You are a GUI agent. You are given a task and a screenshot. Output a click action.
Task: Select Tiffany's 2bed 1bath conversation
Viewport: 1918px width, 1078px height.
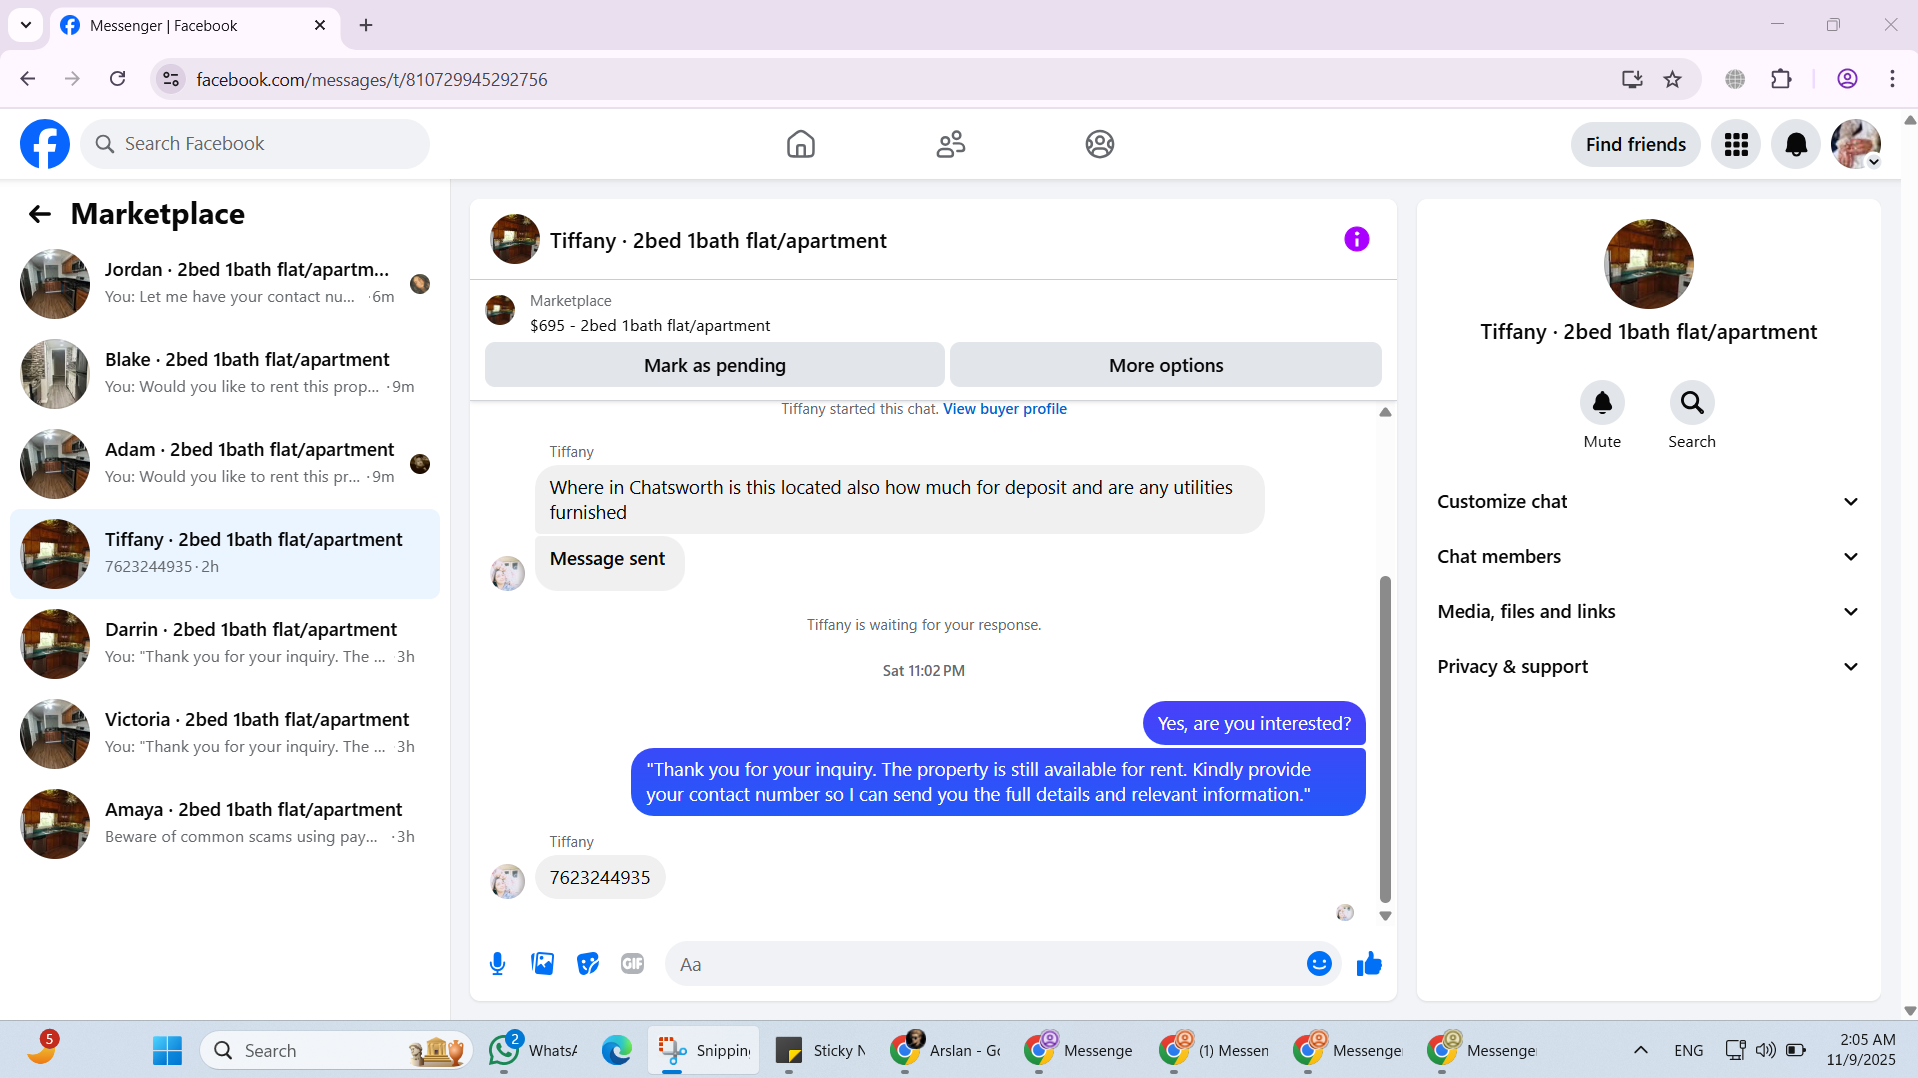(x=225, y=554)
